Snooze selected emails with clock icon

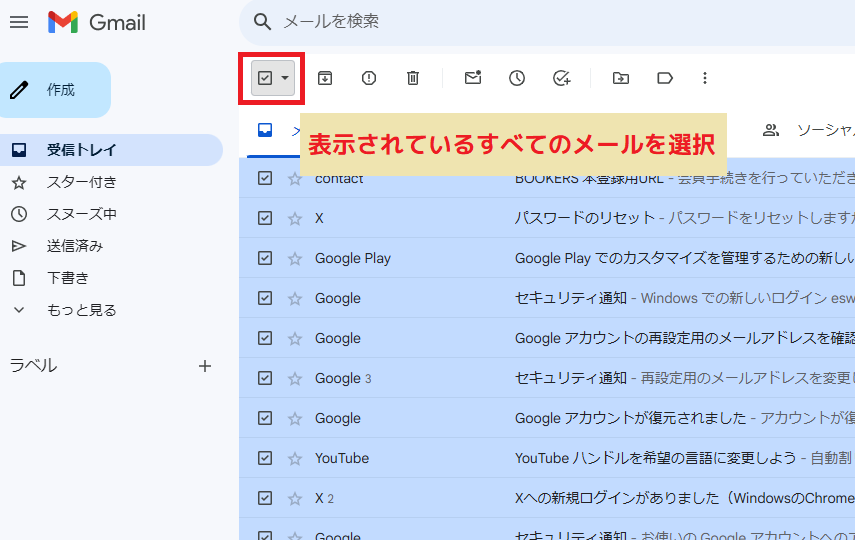[517, 78]
